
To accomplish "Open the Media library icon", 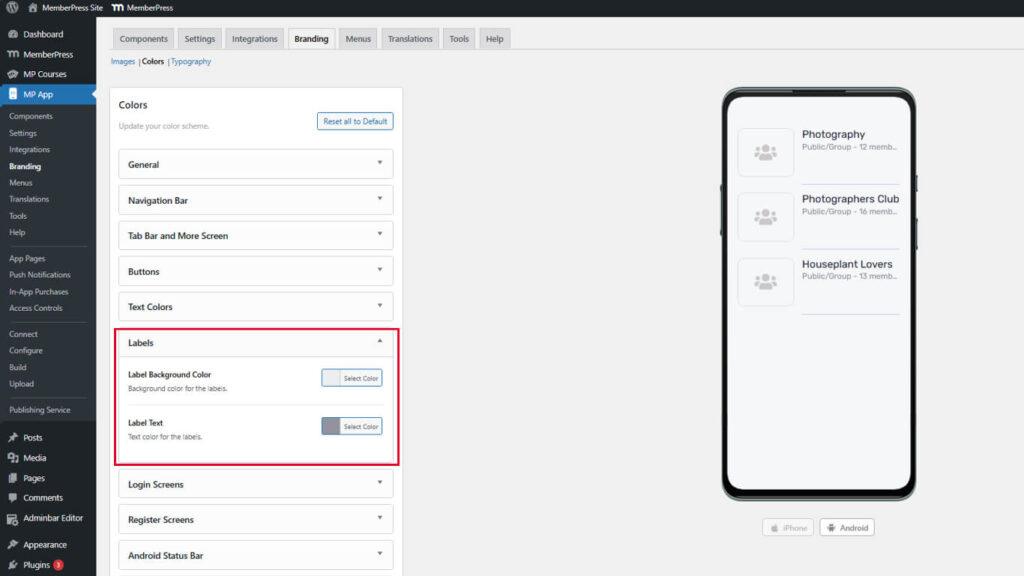I will tap(12, 458).
